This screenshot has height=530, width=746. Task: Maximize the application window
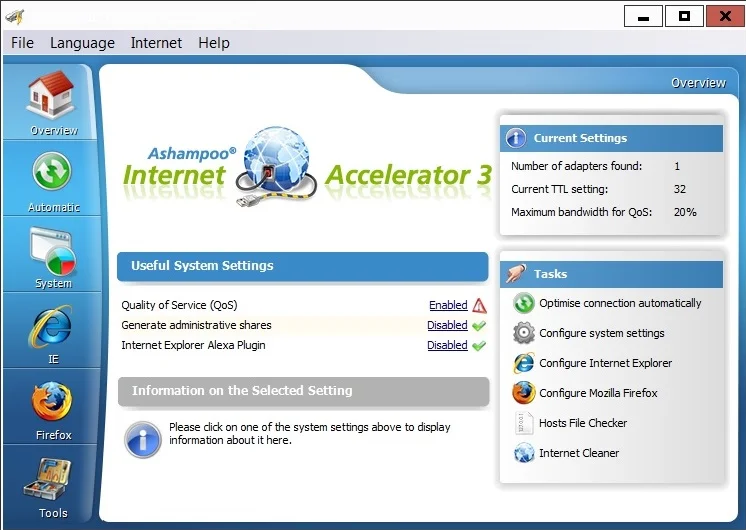click(x=684, y=17)
